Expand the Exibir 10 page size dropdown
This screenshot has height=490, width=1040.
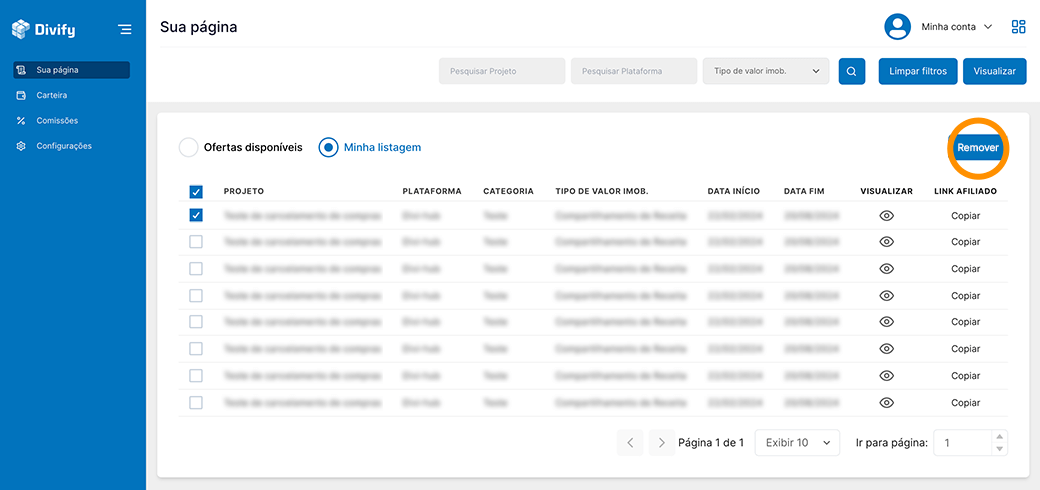[x=797, y=442]
